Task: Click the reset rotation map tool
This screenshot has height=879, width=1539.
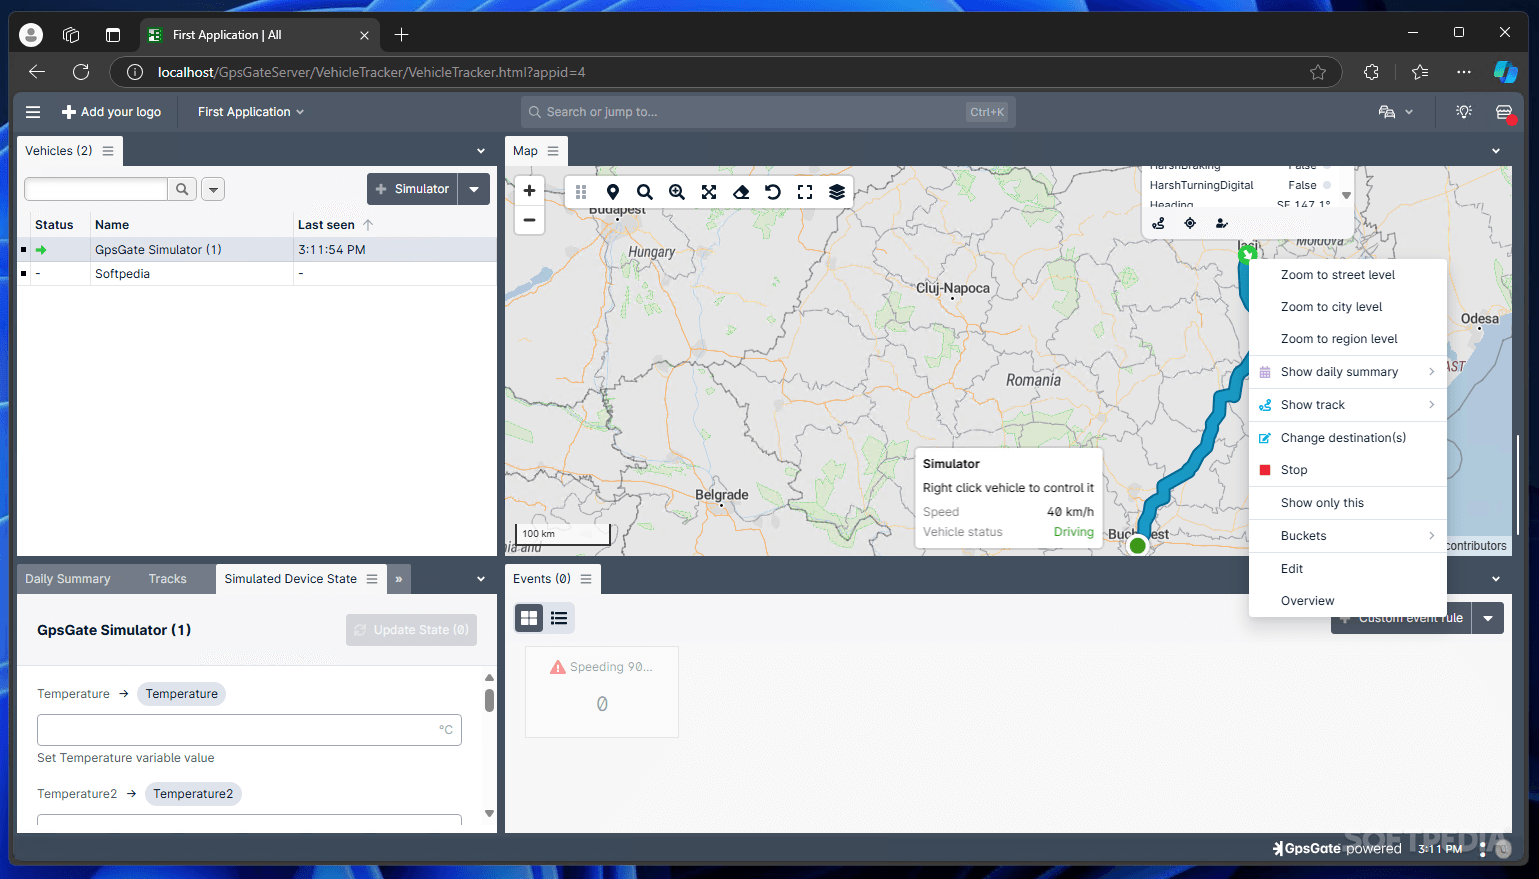Action: click(773, 192)
